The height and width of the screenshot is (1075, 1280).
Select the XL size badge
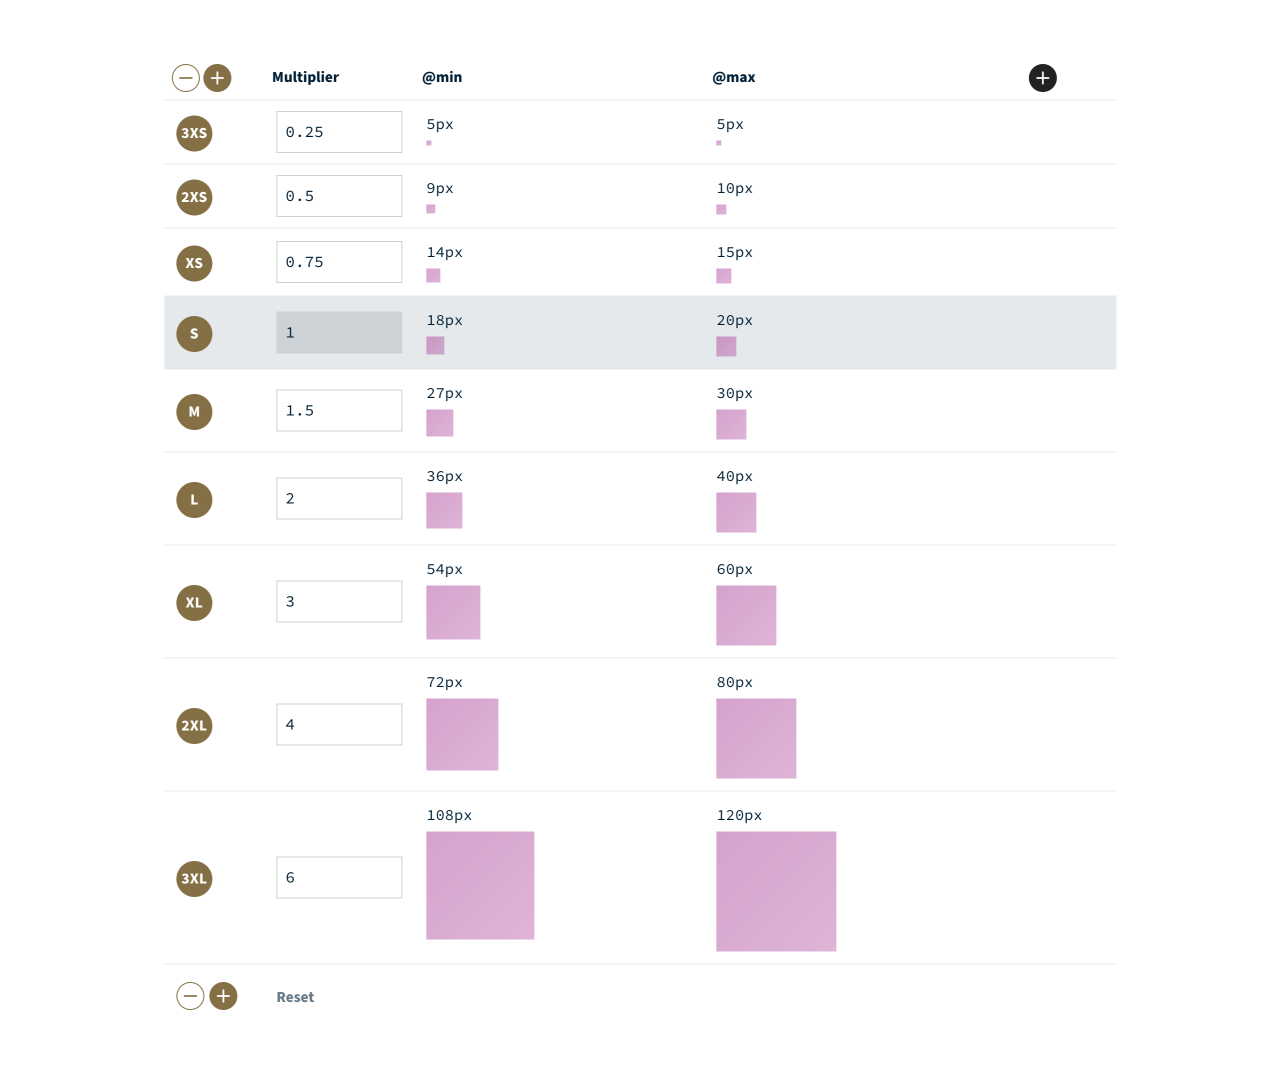click(x=194, y=603)
